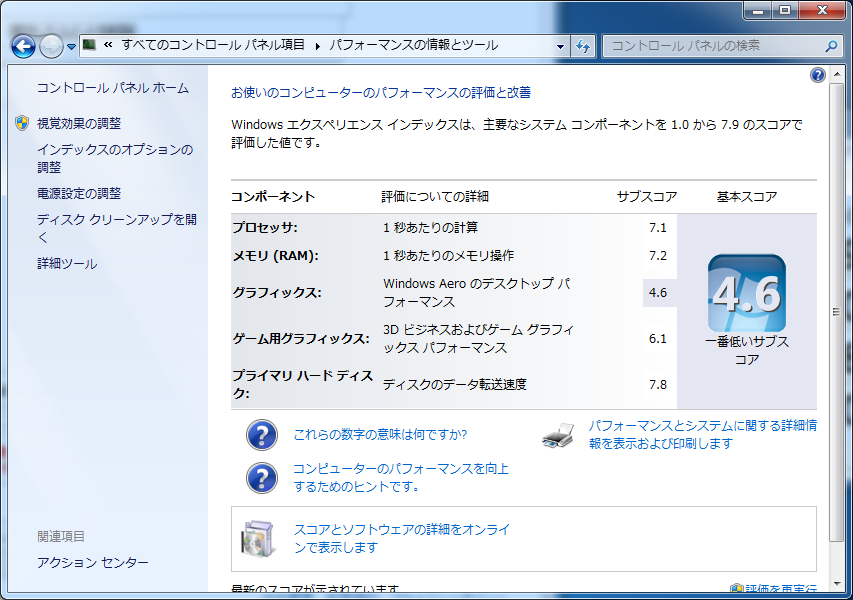Open インデックスのオプションの調整 link
Viewport: 853px width, 600px height.
(115, 158)
